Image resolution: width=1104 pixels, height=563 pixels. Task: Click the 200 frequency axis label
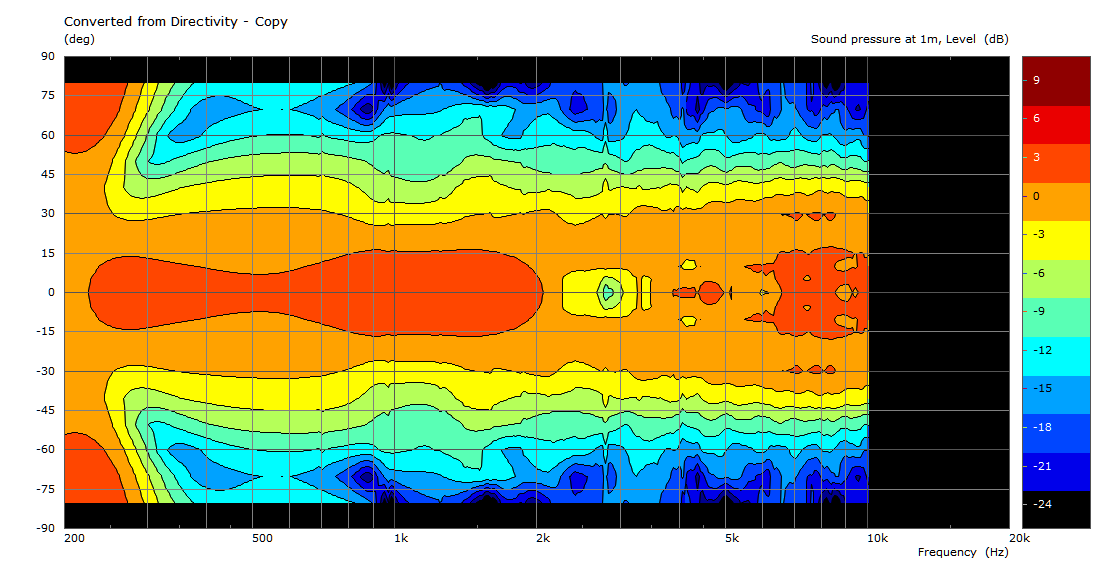click(x=74, y=538)
